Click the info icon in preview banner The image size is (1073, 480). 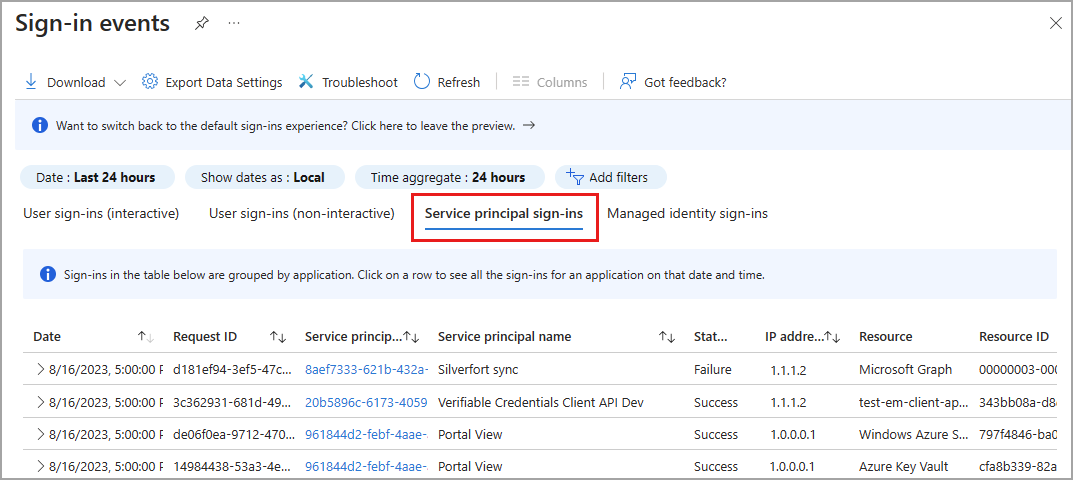40,125
